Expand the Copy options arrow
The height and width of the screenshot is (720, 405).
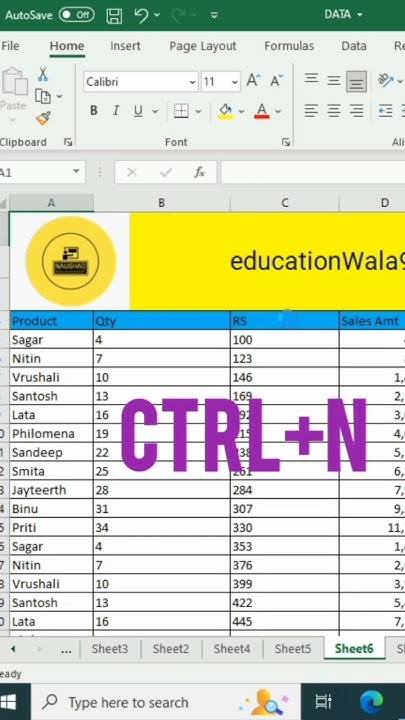click(59, 96)
